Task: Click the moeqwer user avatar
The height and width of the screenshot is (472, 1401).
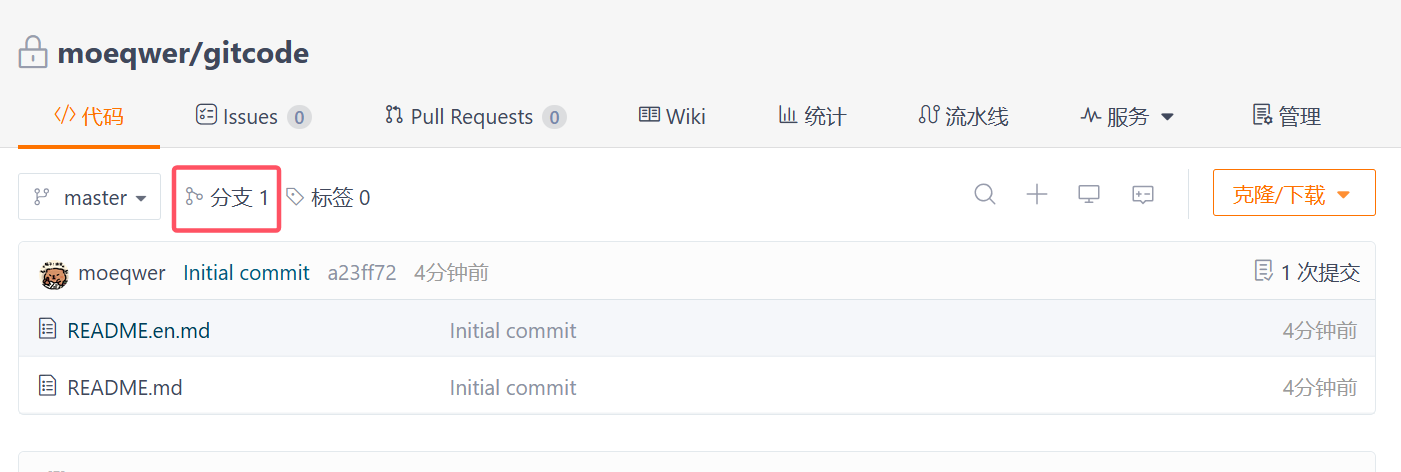Action: point(54,274)
